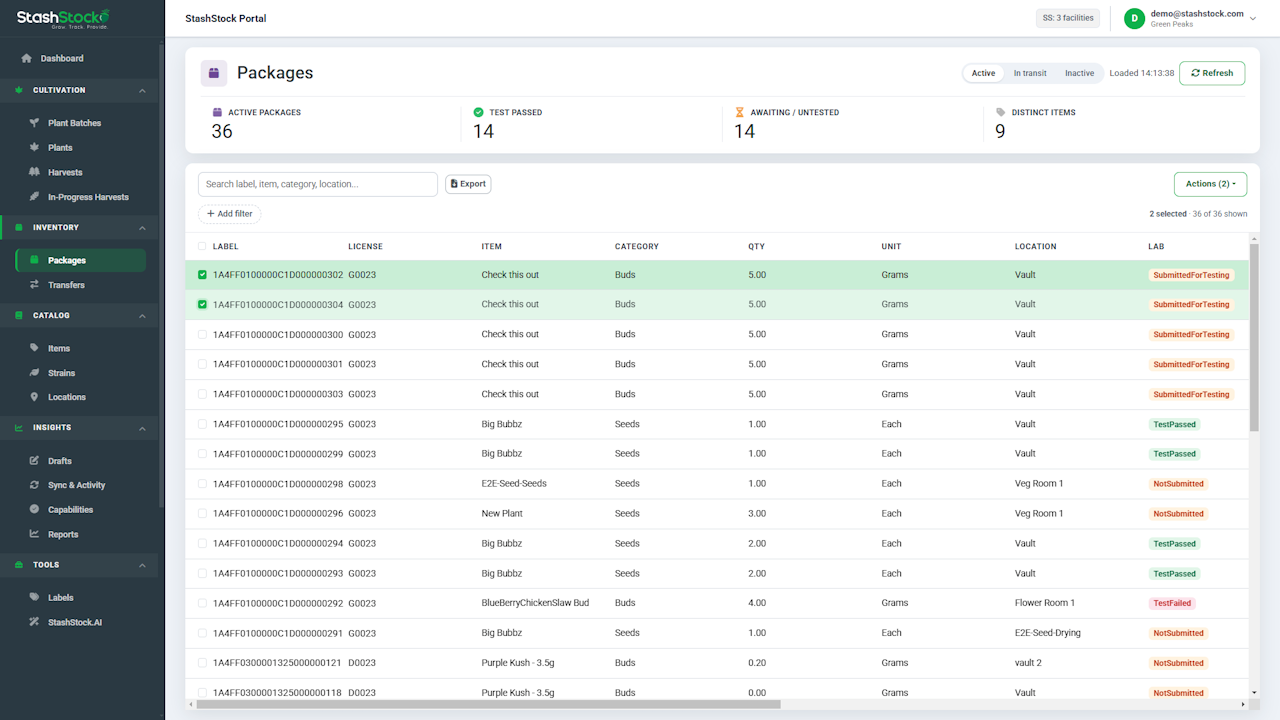
Task: Open the Actions (2) dropdown
Action: tap(1210, 184)
